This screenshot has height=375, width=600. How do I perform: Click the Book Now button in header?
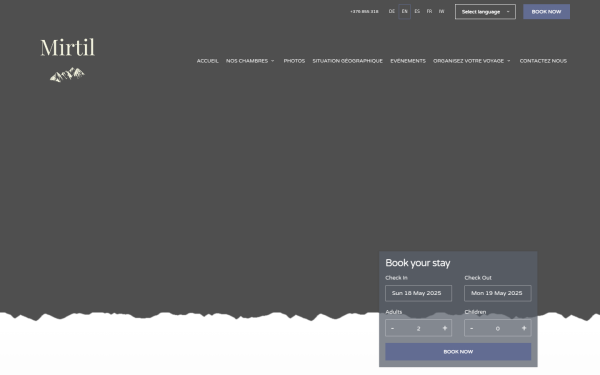click(x=546, y=12)
